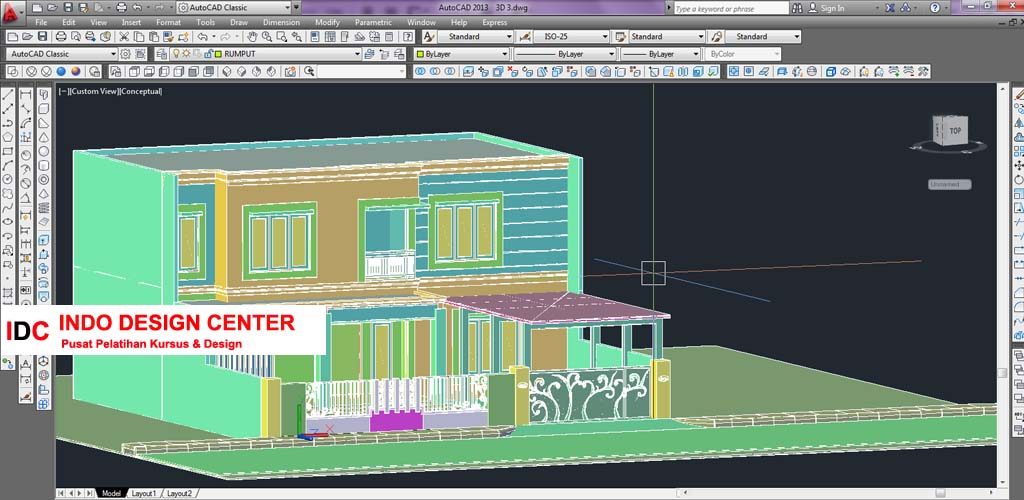Open the ByLayer lineweight dropdown
This screenshot has width=1024, height=500.
(x=660, y=54)
